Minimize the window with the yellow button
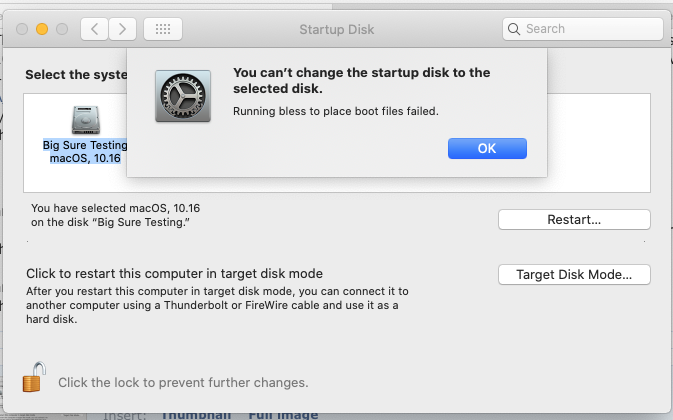673x420 pixels. pyautogui.click(x=42, y=29)
